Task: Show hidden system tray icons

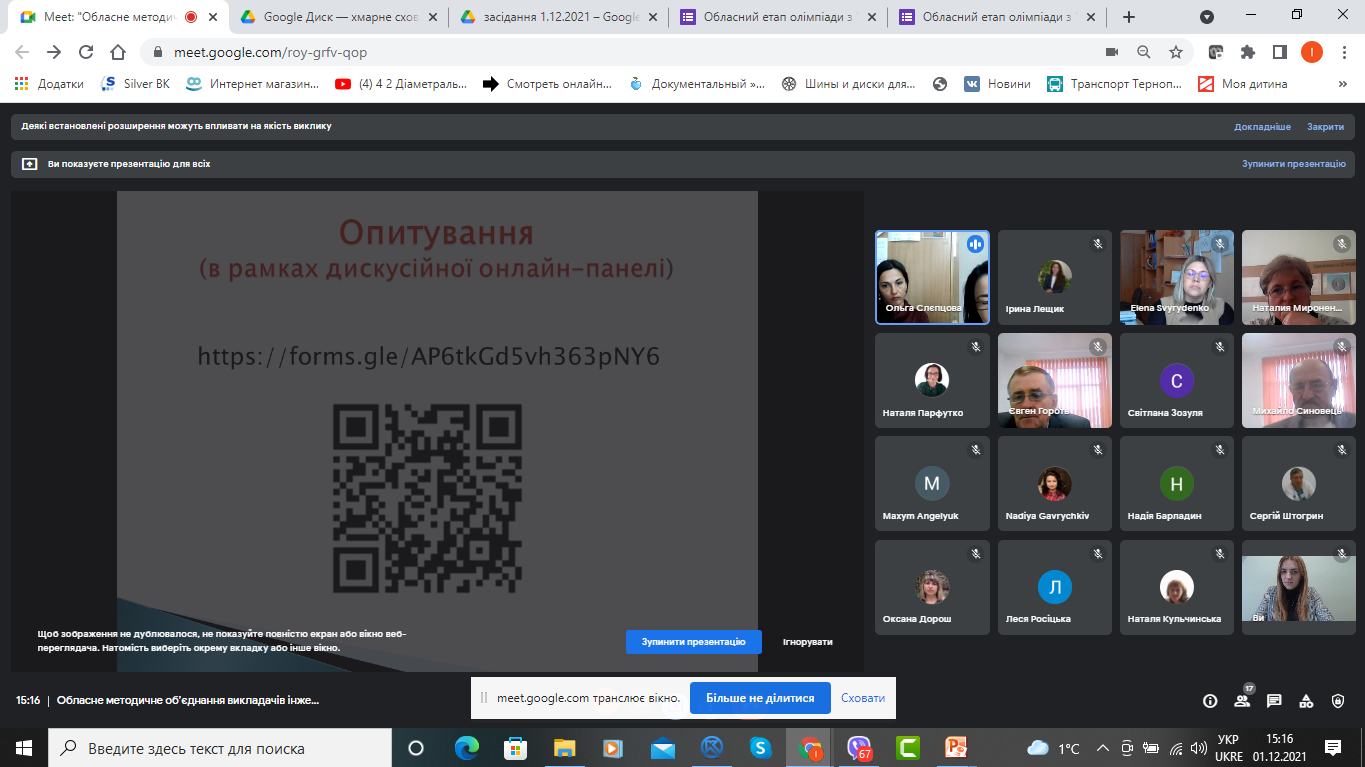Action: [x=1103, y=748]
